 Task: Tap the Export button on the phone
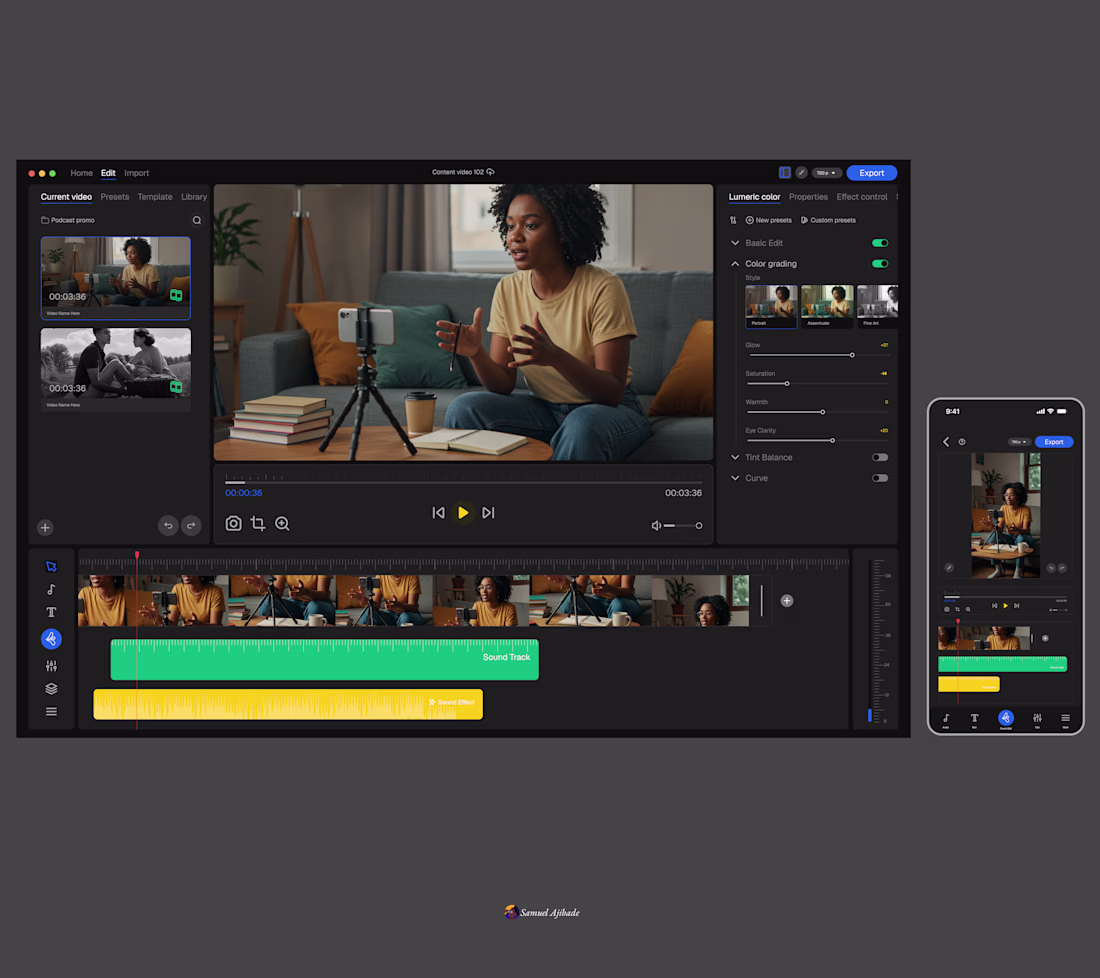point(1054,442)
